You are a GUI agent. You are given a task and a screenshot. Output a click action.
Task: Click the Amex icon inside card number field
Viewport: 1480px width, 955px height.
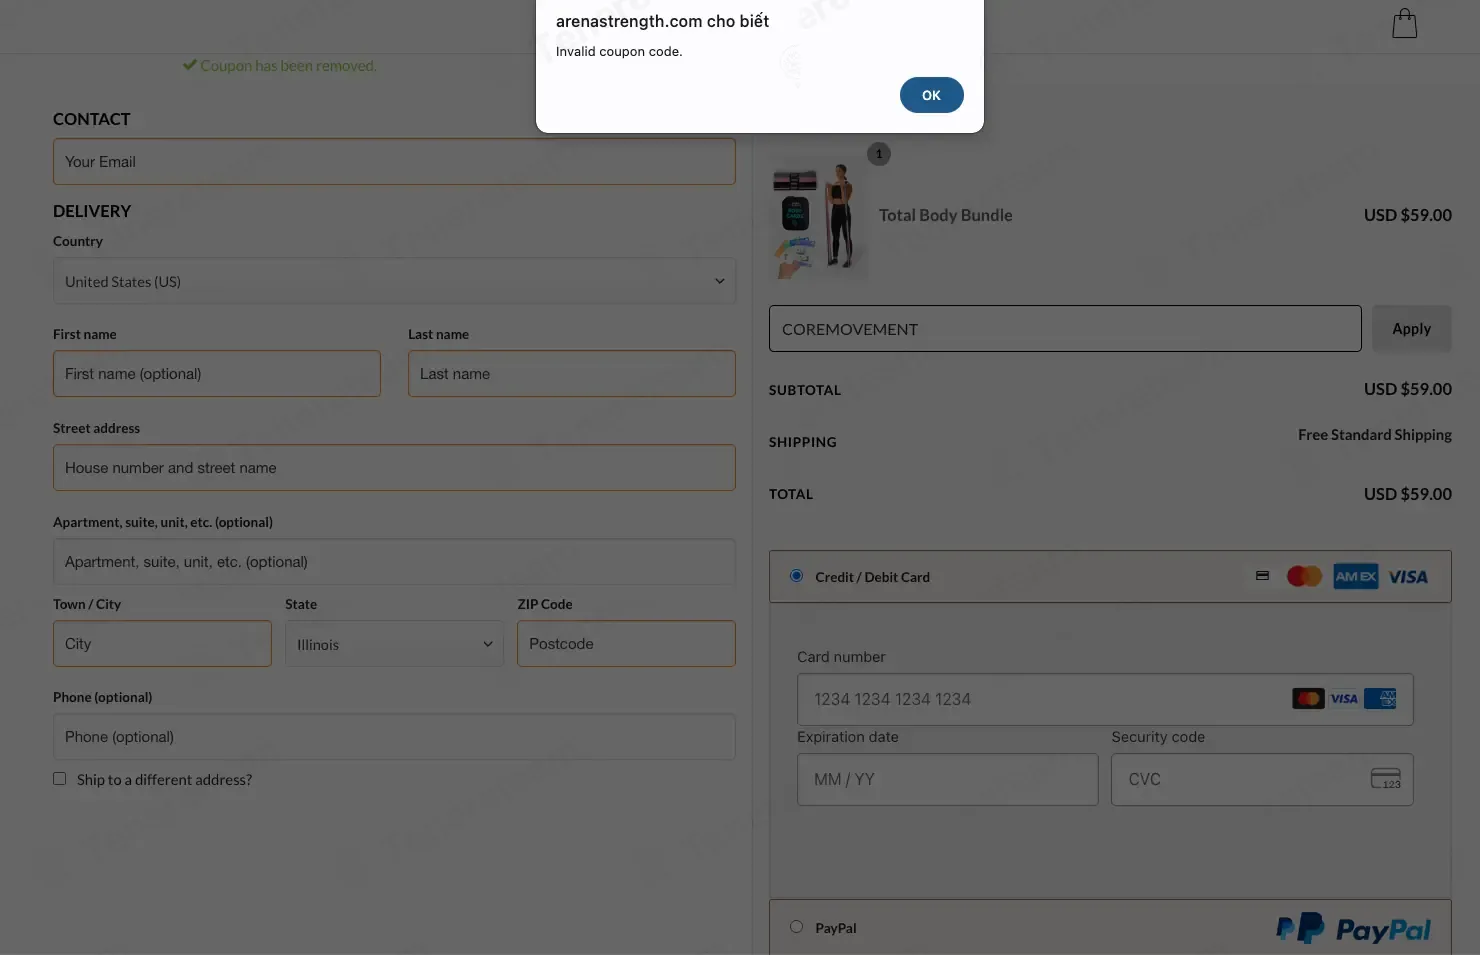(x=1380, y=698)
